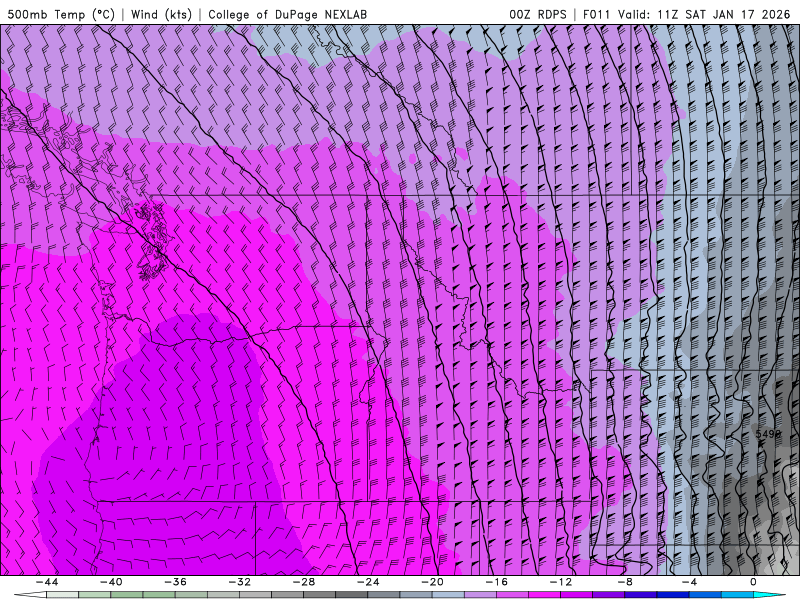Viewport: 800px width, 600px height.
Task: Click the "Wind (kts)" header label
Action: pos(161,14)
